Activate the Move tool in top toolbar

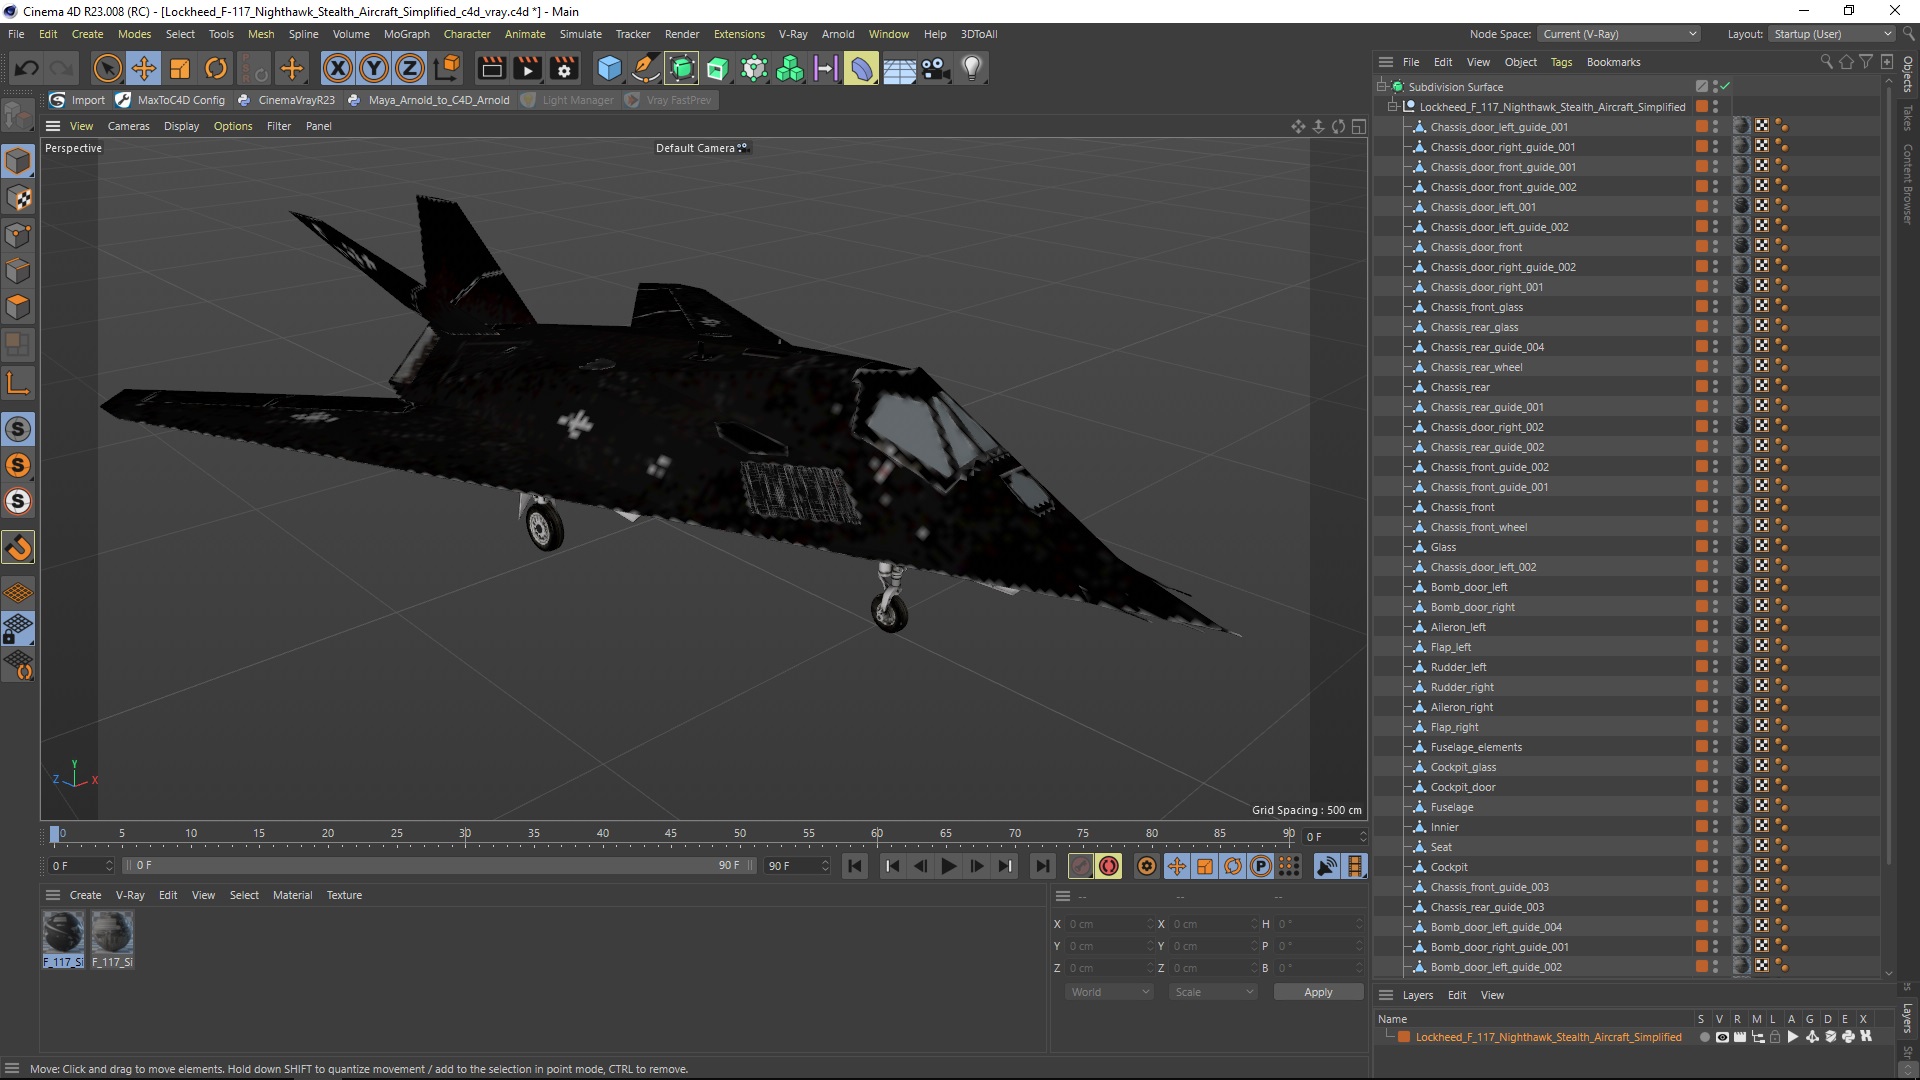coord(144,68)
